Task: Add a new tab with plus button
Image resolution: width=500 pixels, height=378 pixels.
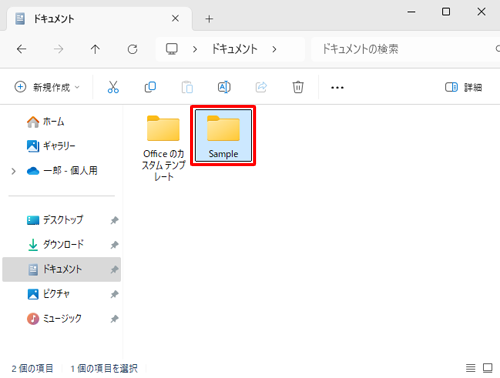Action: (209, 19)
